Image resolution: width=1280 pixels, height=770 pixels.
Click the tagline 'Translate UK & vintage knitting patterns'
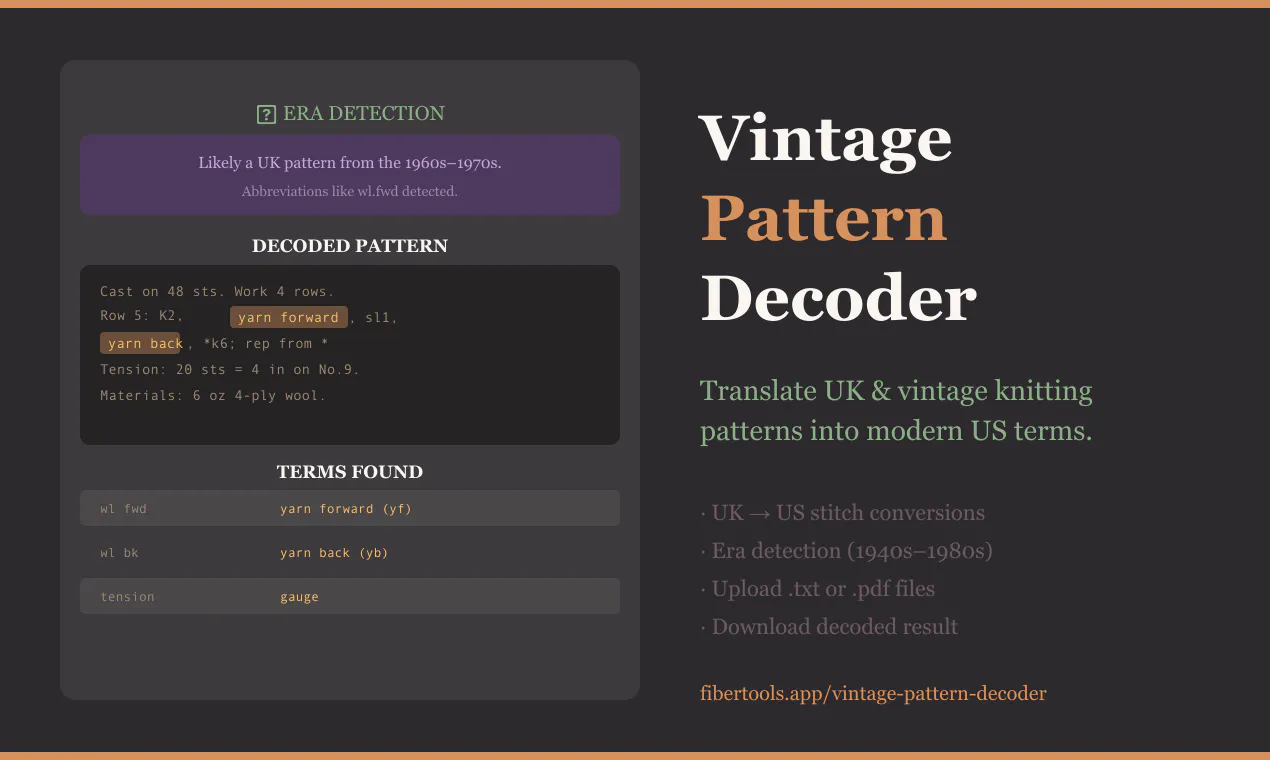click(x=896, y=390)
